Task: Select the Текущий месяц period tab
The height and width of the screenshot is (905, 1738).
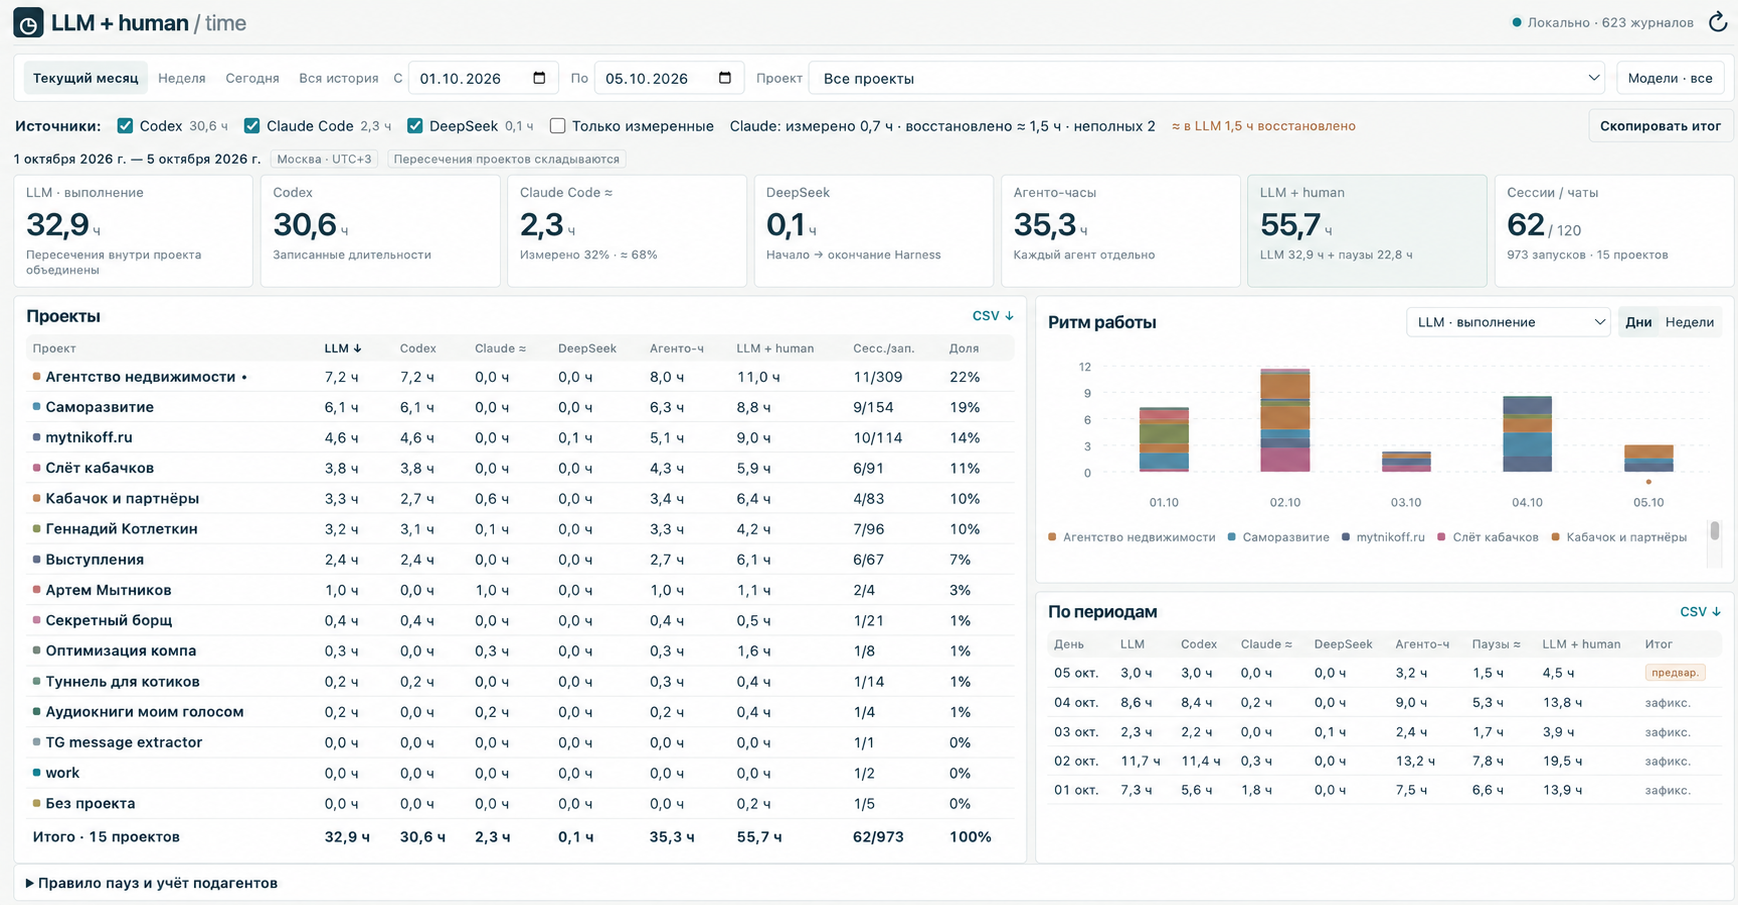Action: pyautogui.click(x=86, y=78)
